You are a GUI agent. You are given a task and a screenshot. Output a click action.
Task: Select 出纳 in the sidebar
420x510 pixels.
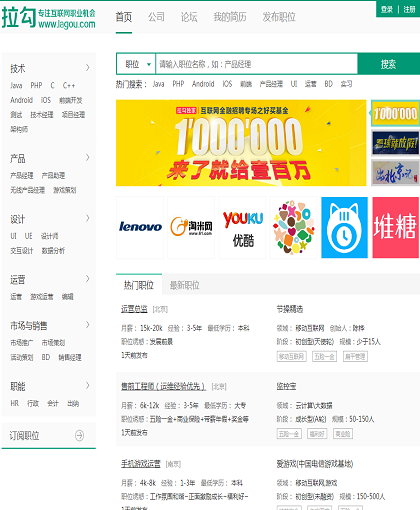[73, 404]
